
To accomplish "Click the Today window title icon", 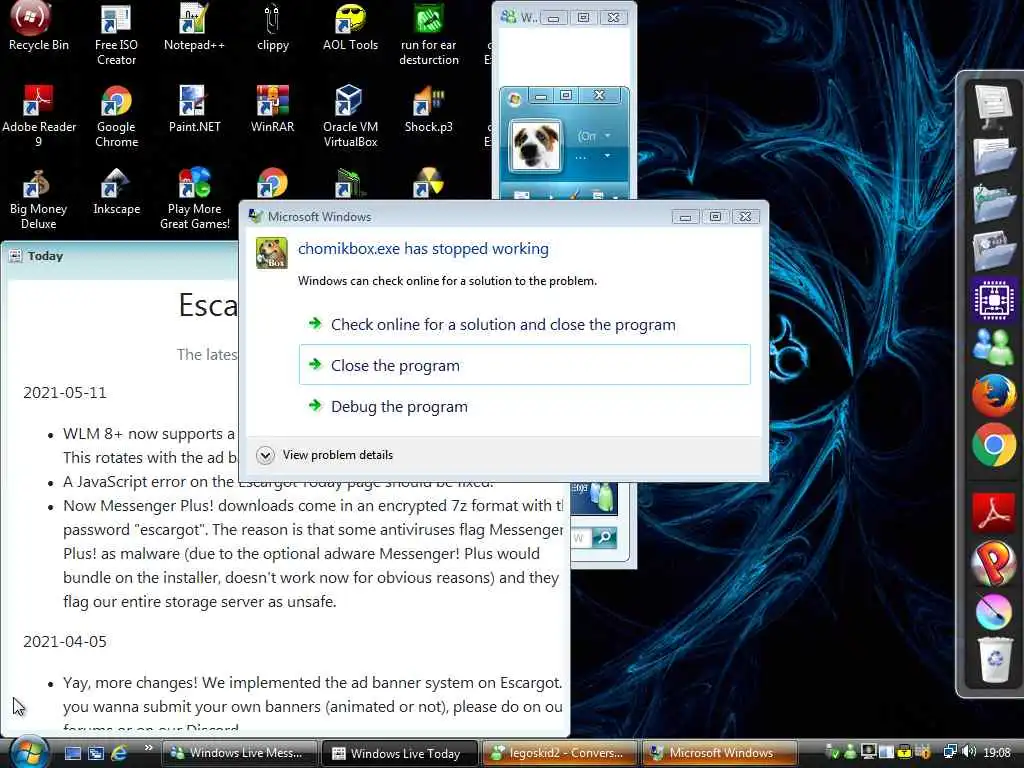I will click(15, 256).
